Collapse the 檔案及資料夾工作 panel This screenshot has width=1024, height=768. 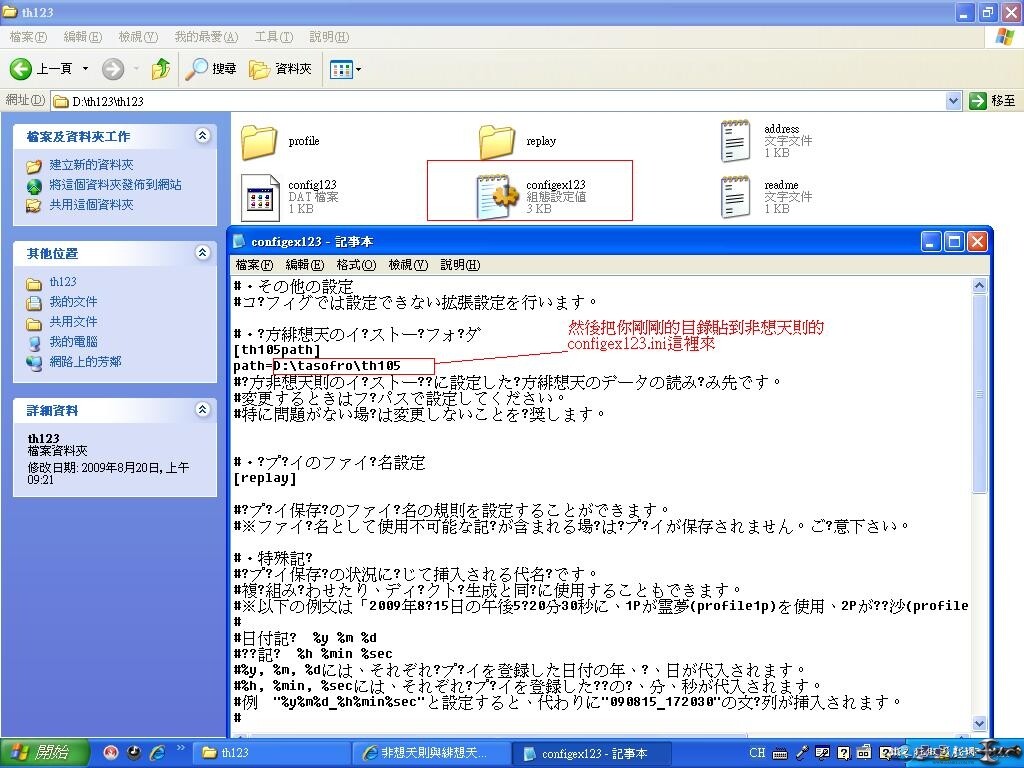click(x=203, y=136)
